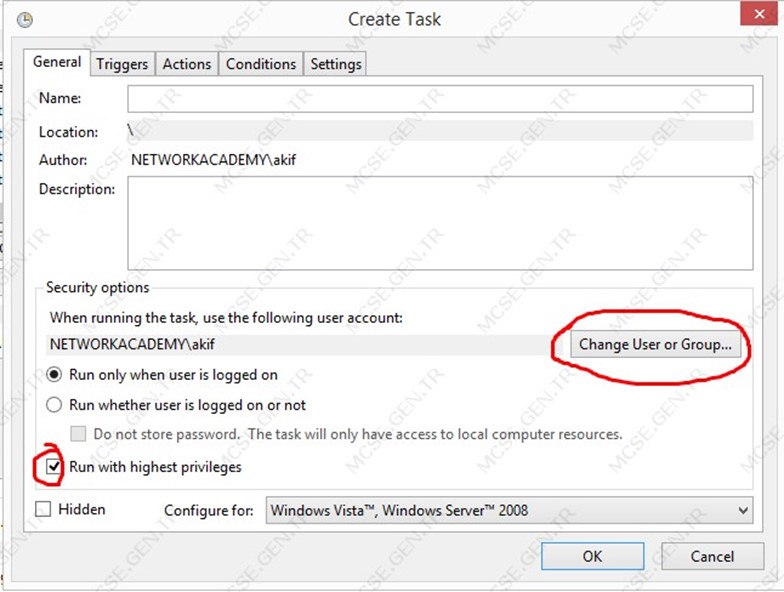Click the Change User or Group button
The image size is (784, 592).
656,344
